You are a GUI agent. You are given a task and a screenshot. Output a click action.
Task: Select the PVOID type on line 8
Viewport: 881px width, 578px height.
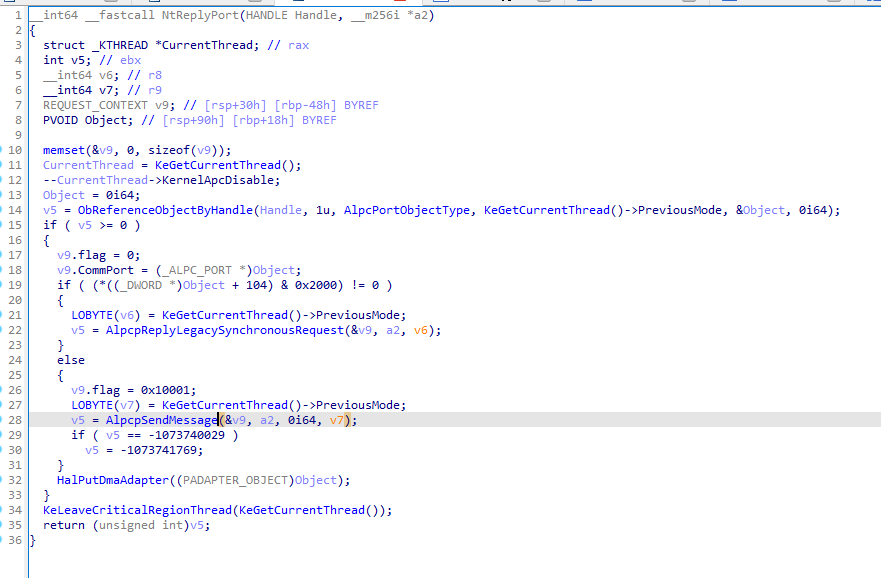(60, 120)
